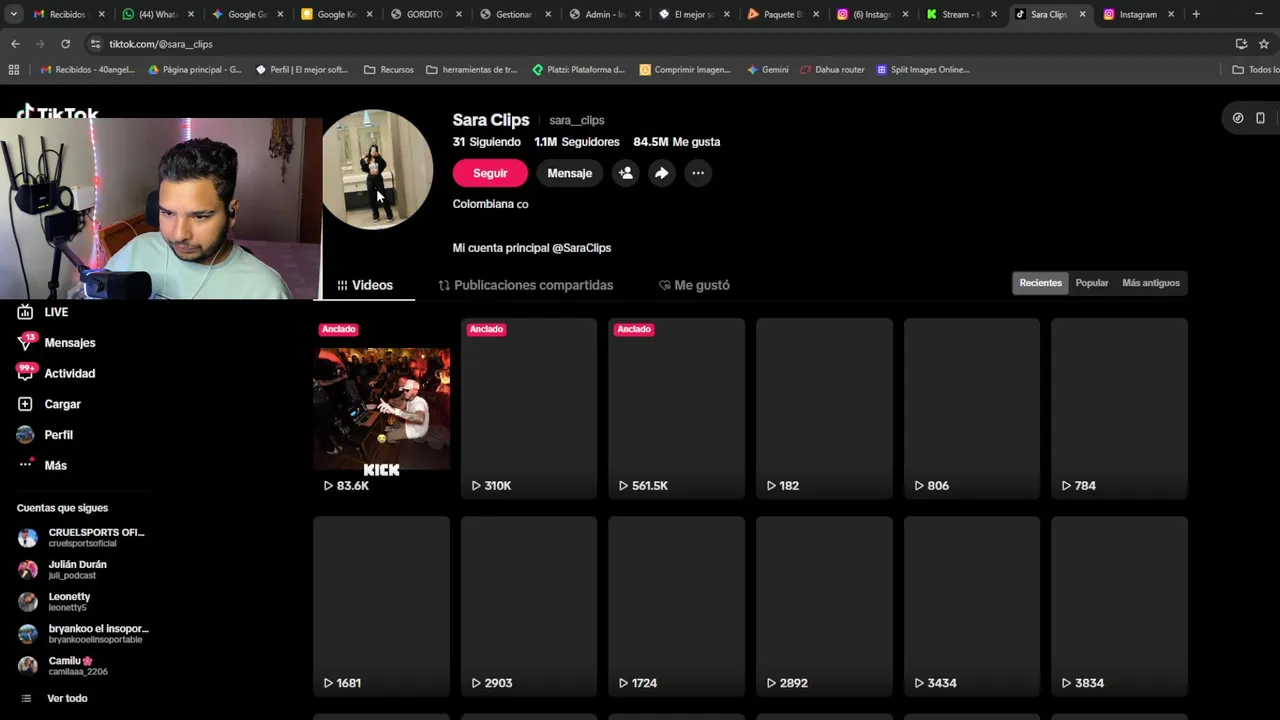Open the Todos los bookmarks folder
The height and width of the screenshot is (720, 1280).
1256,70
